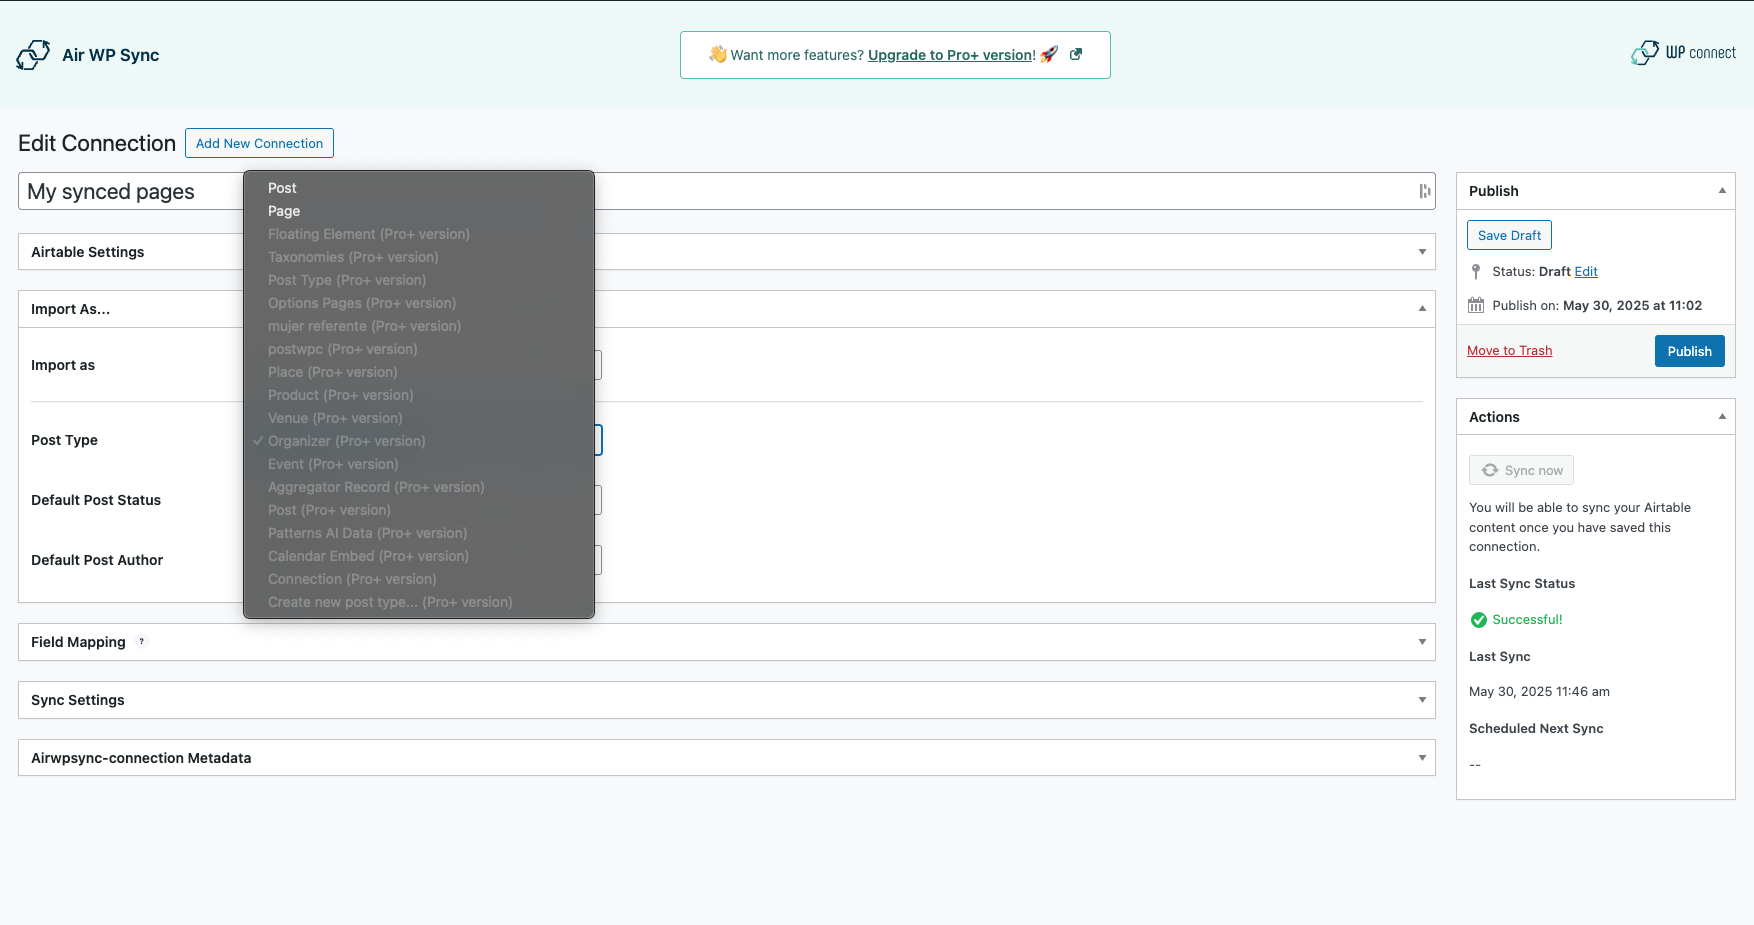
Task: Choose postwpc (Pro+ version) option
Action: pyautogui.click(x=419, y=349)
